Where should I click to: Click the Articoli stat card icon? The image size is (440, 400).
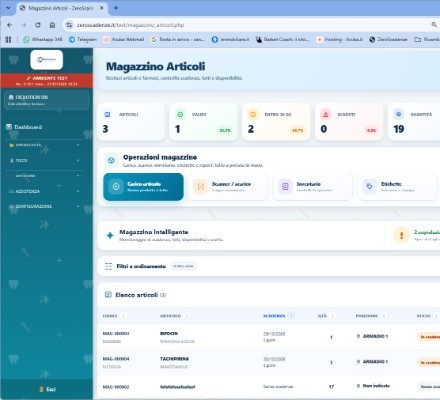click(x=107, y=114)
